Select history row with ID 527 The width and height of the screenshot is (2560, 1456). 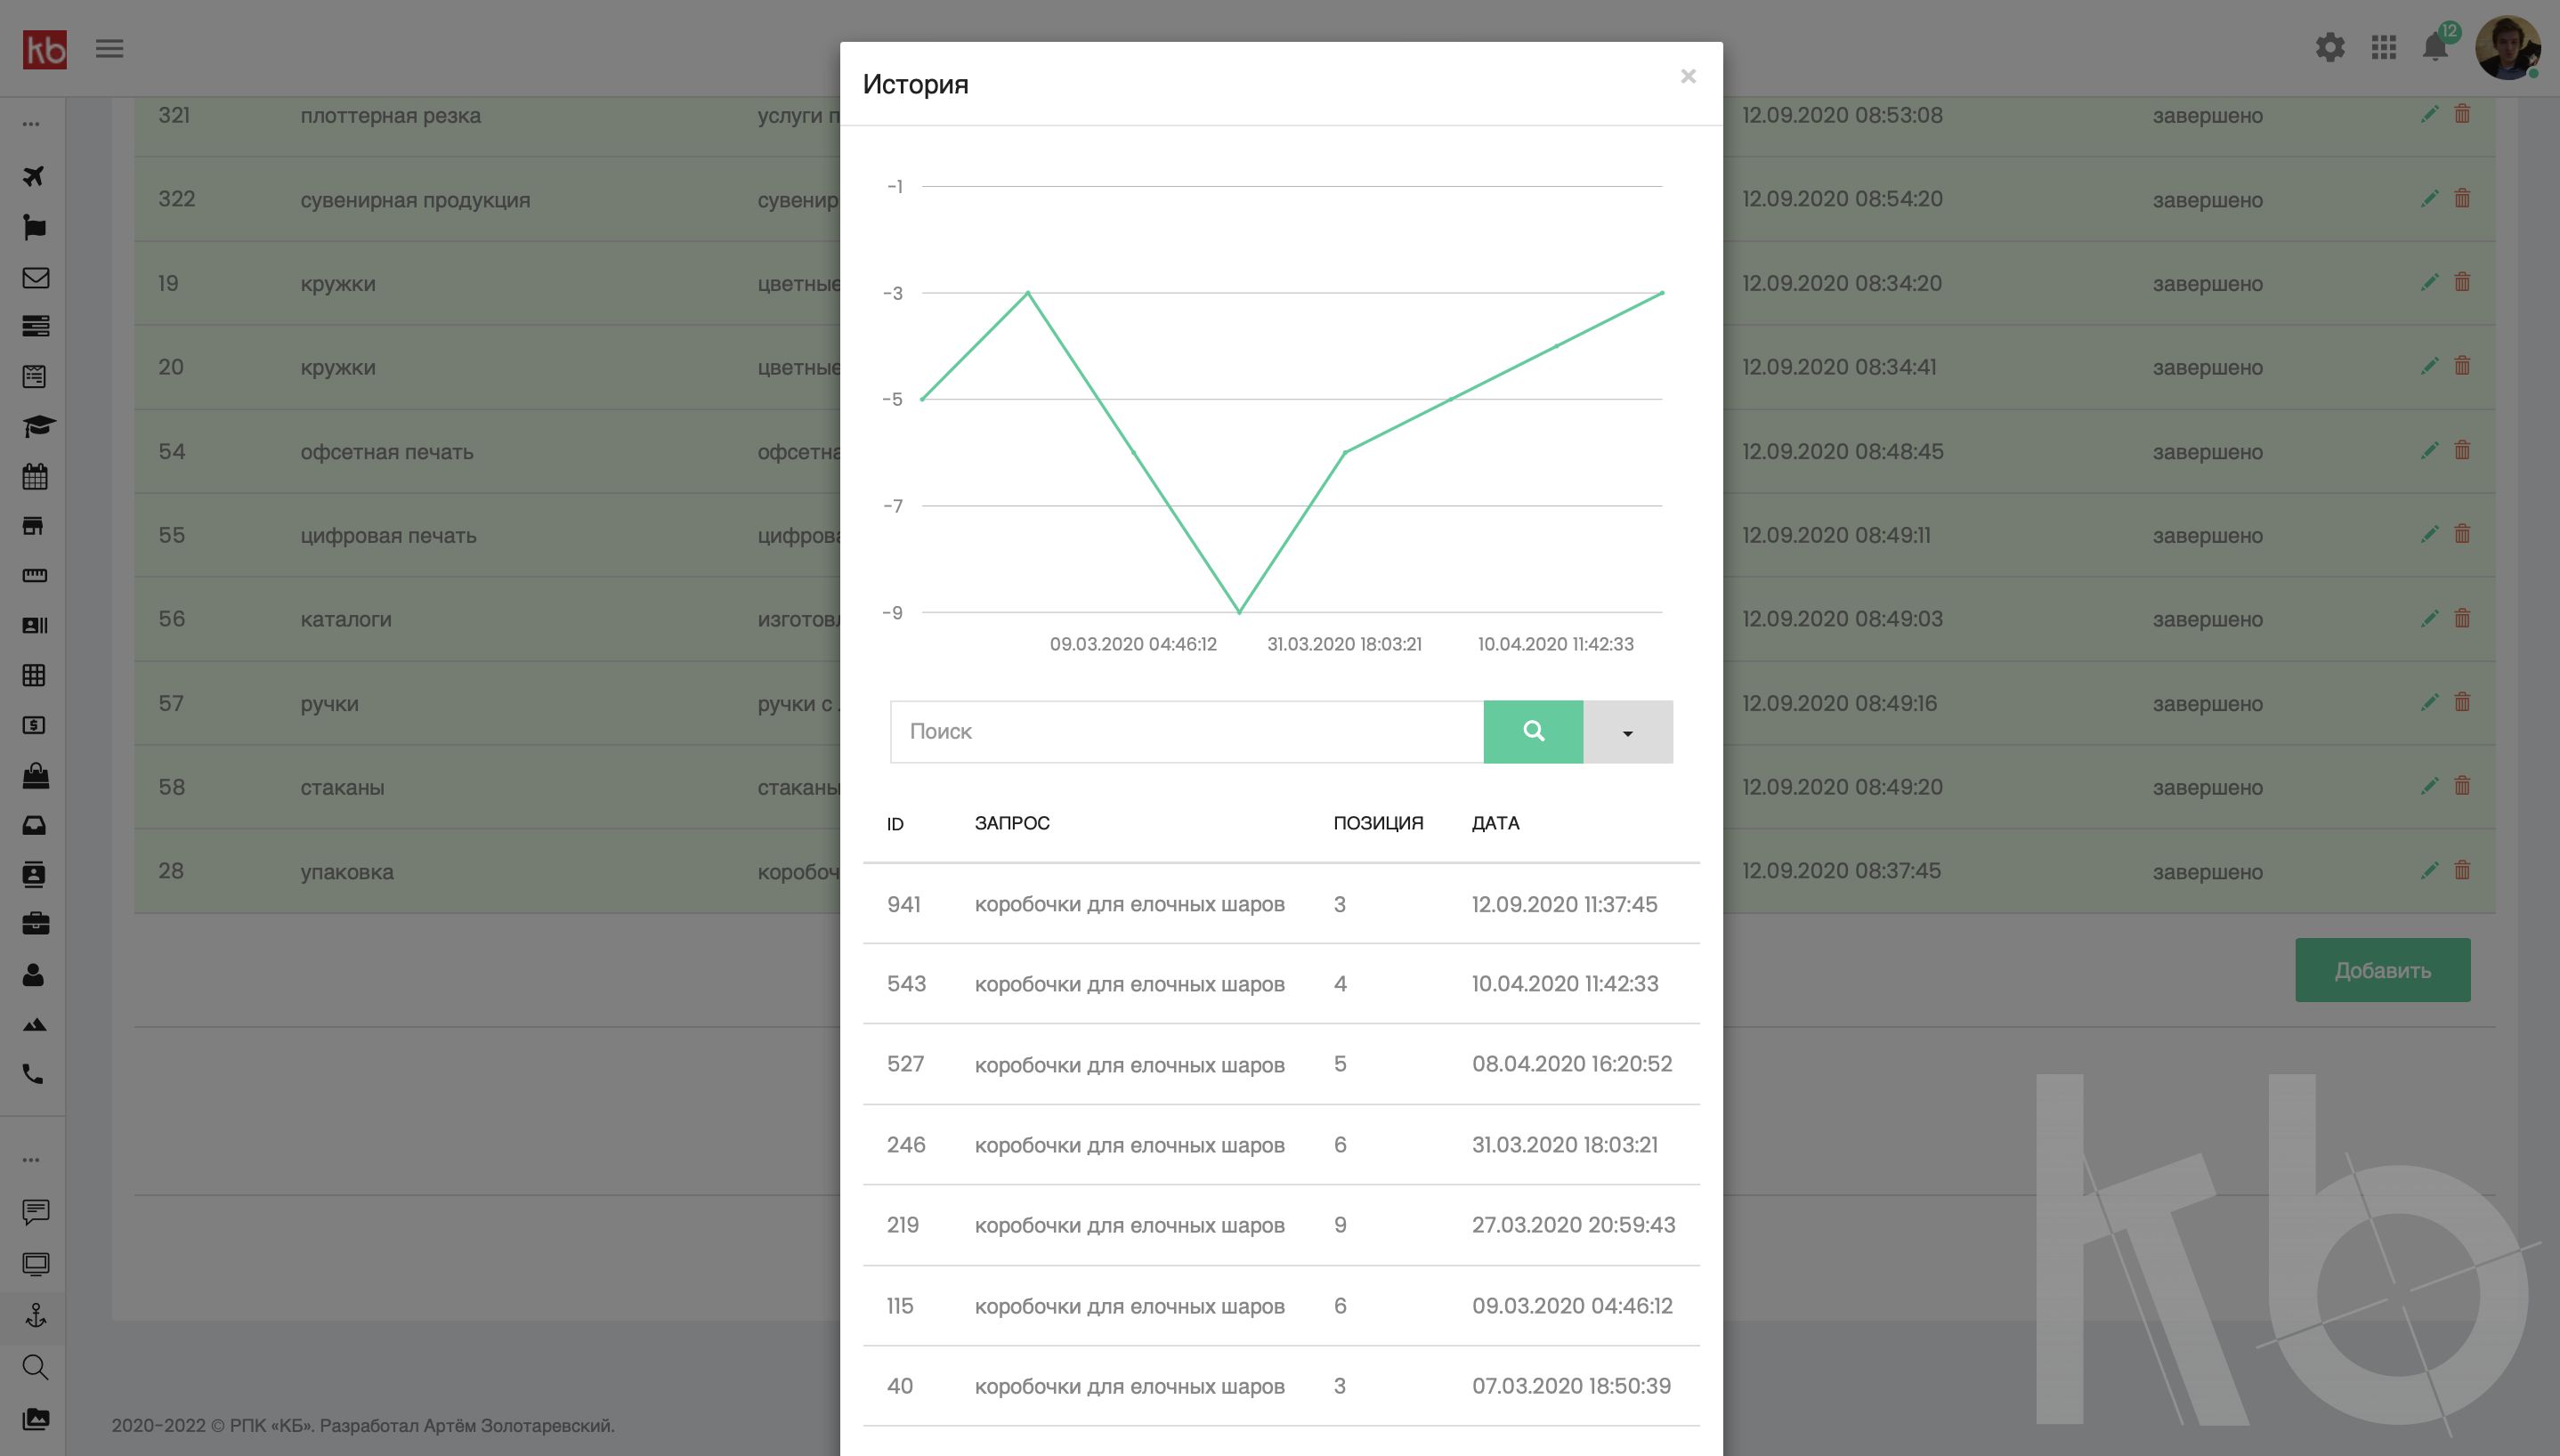pos(1281,1064)
